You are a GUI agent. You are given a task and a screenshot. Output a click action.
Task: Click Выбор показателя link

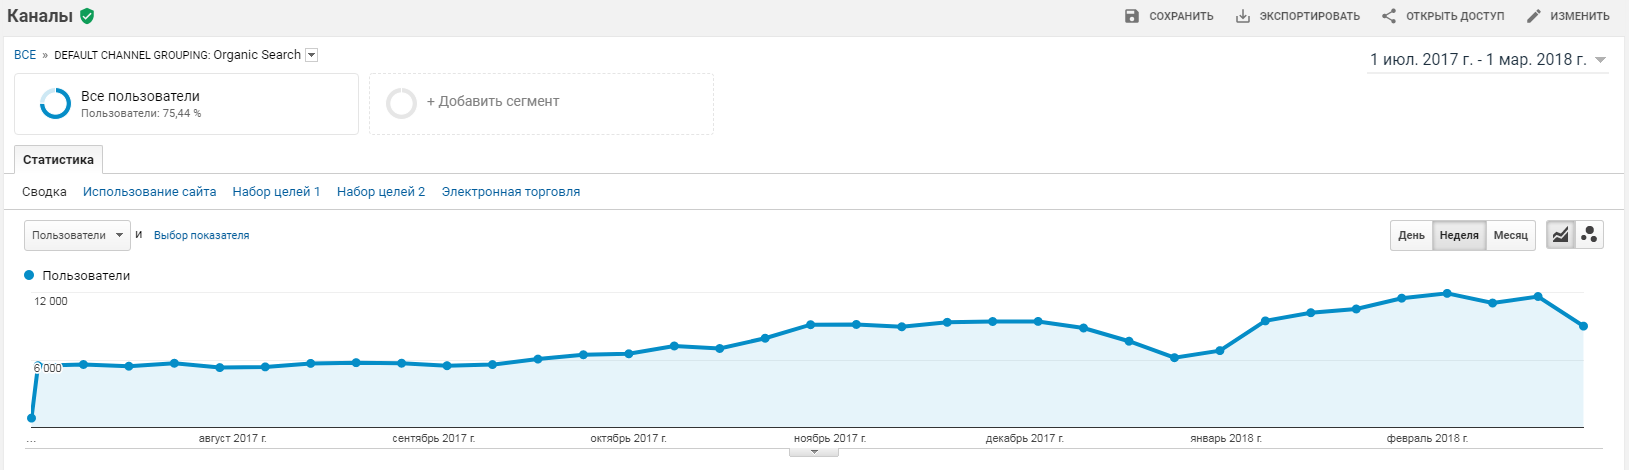pos(202,235)
